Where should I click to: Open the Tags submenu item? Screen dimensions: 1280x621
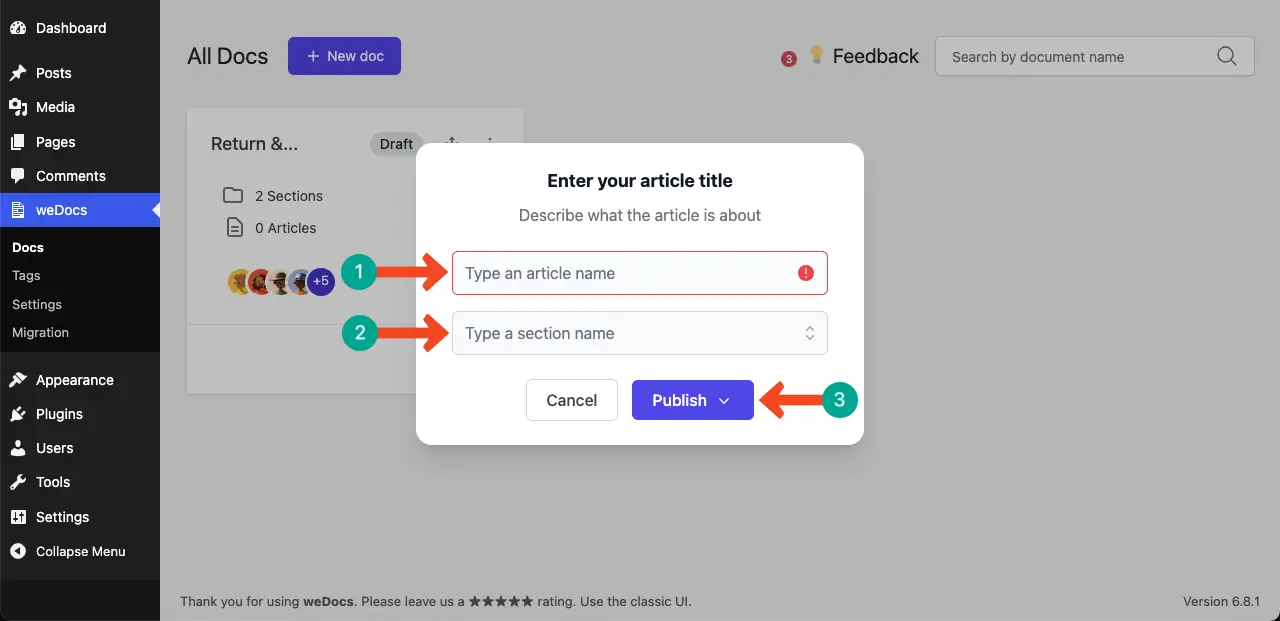click(26, 275)
